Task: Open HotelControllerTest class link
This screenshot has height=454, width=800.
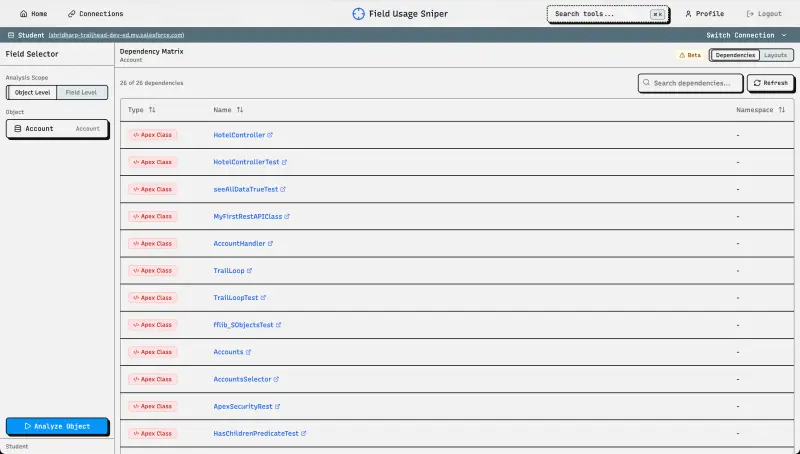Action: click(246, 162)
